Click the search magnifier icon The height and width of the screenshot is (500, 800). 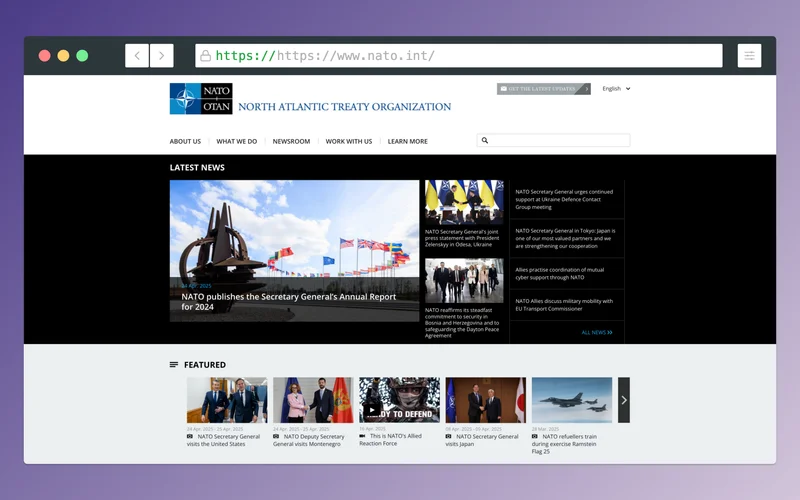(x=484, y=141)
